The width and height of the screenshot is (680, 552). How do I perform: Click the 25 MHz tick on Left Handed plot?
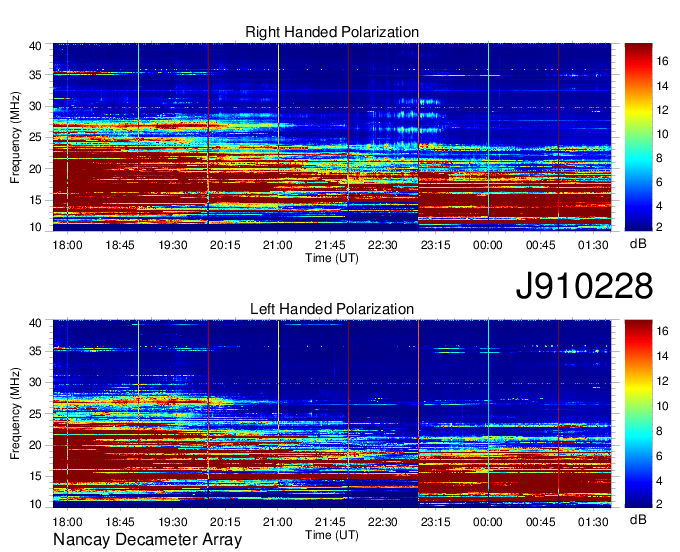click(x=35, y=414)
